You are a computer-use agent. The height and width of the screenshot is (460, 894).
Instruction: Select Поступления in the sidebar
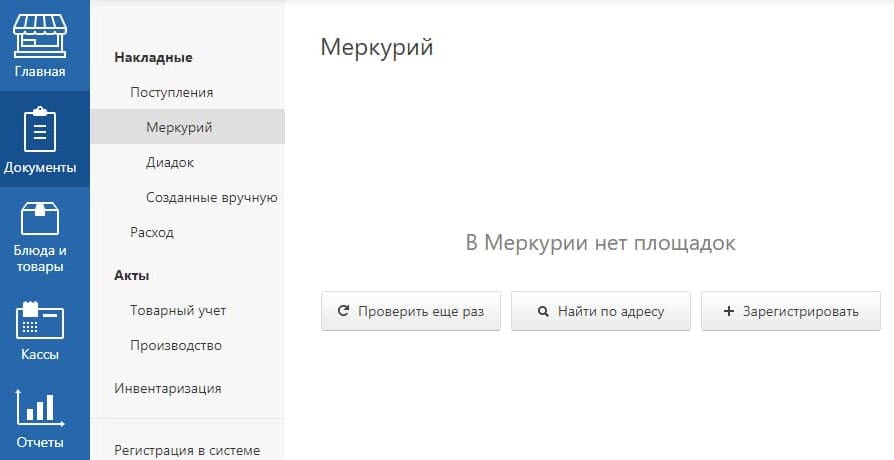click(172, 92)
